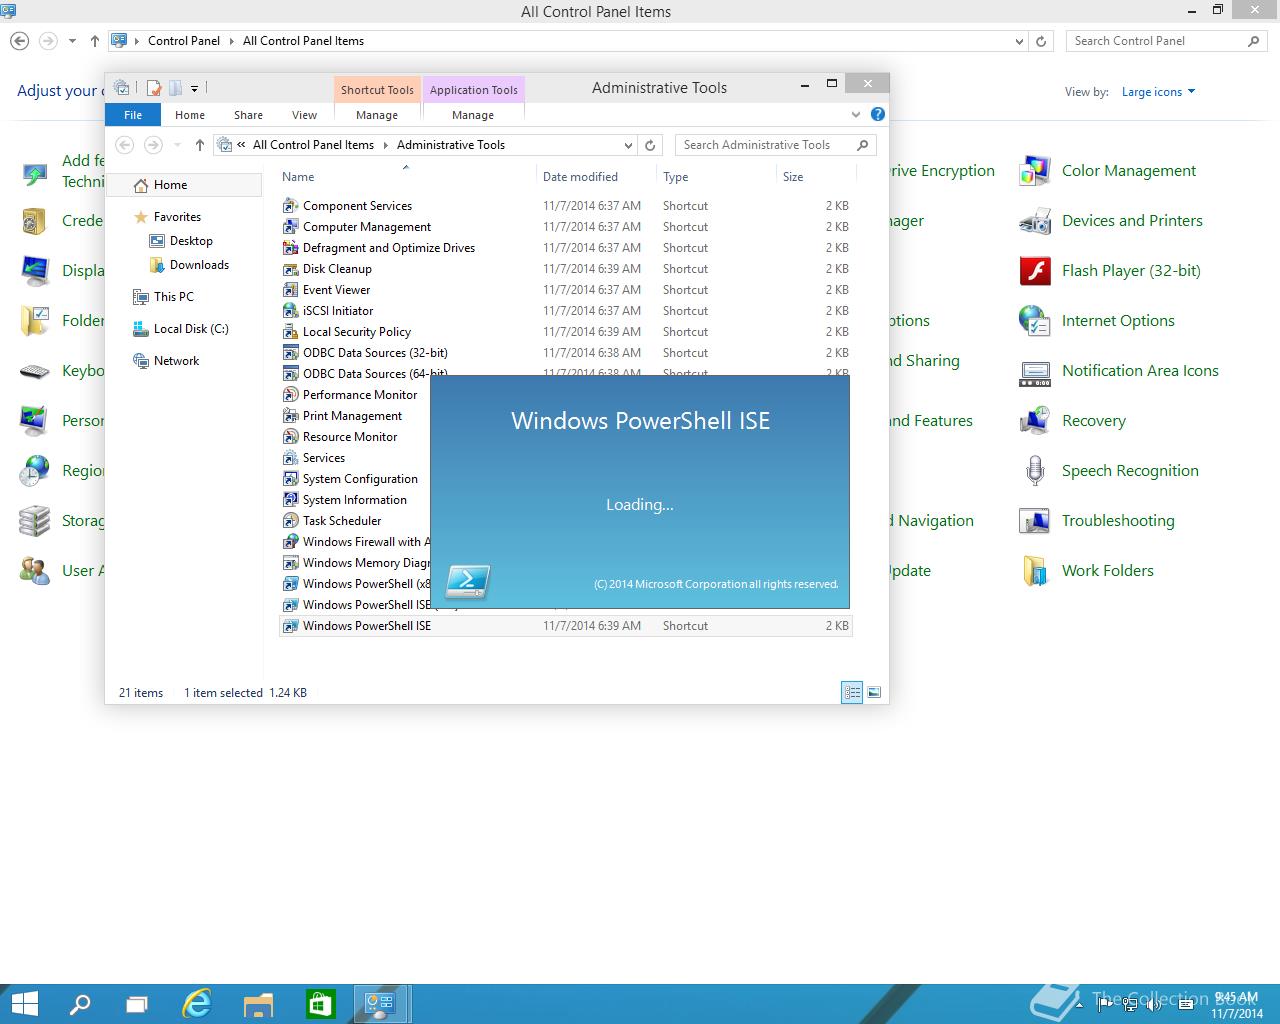This screenshot has width=1280, height=1024.
Task: Open Devices and Printers icon
Action: click(x=1035, y=221)
